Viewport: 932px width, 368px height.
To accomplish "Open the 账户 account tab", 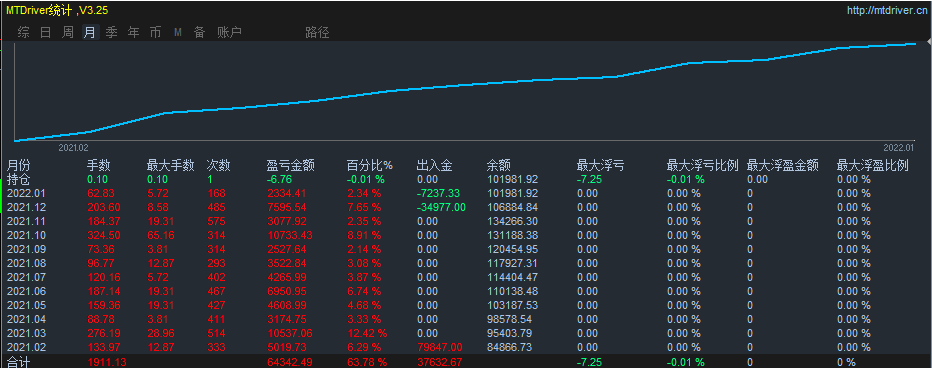I will pos(229,33).
